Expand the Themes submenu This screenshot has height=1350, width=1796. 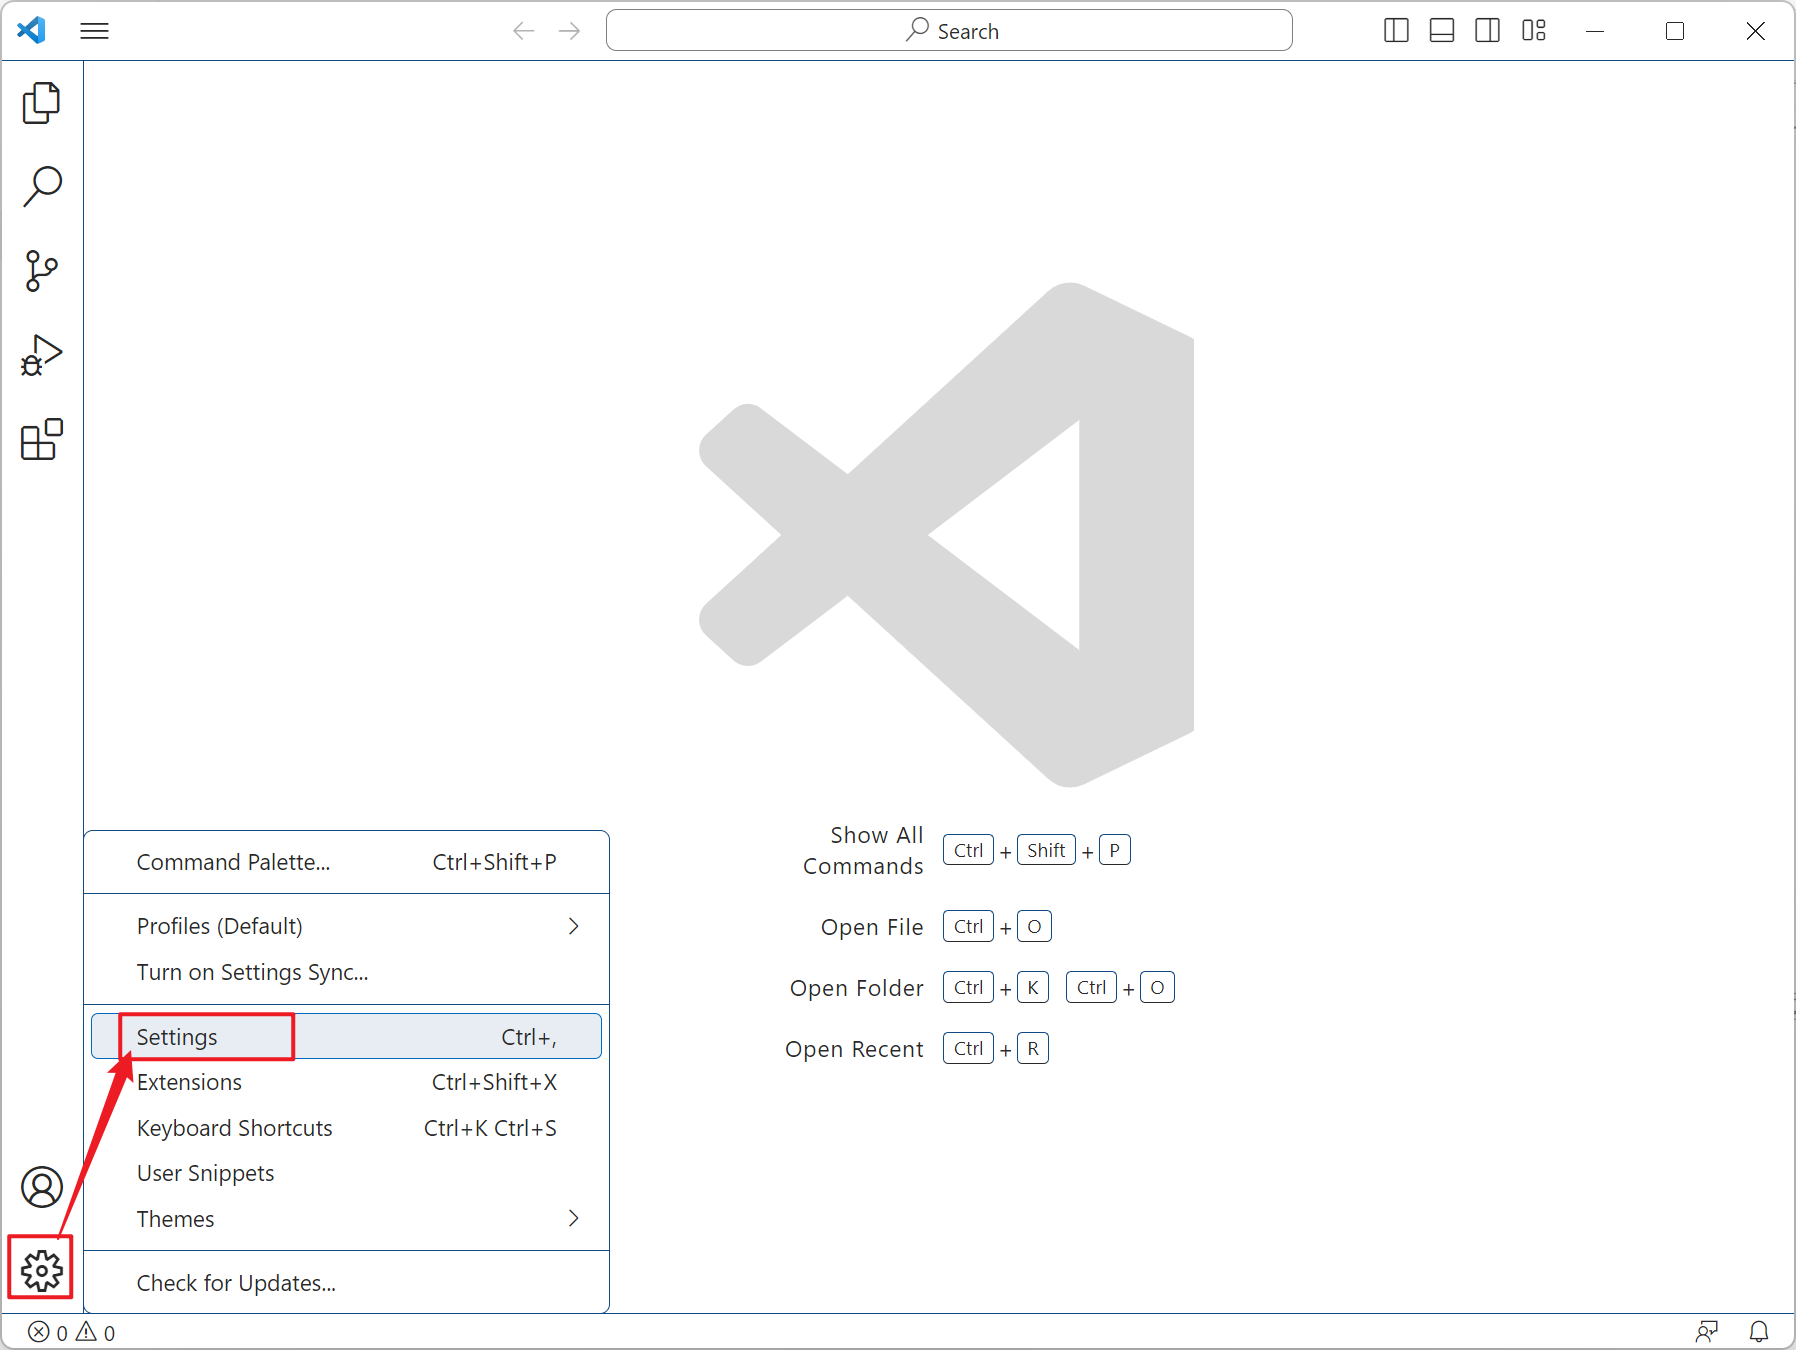(x=346, y=1219)
